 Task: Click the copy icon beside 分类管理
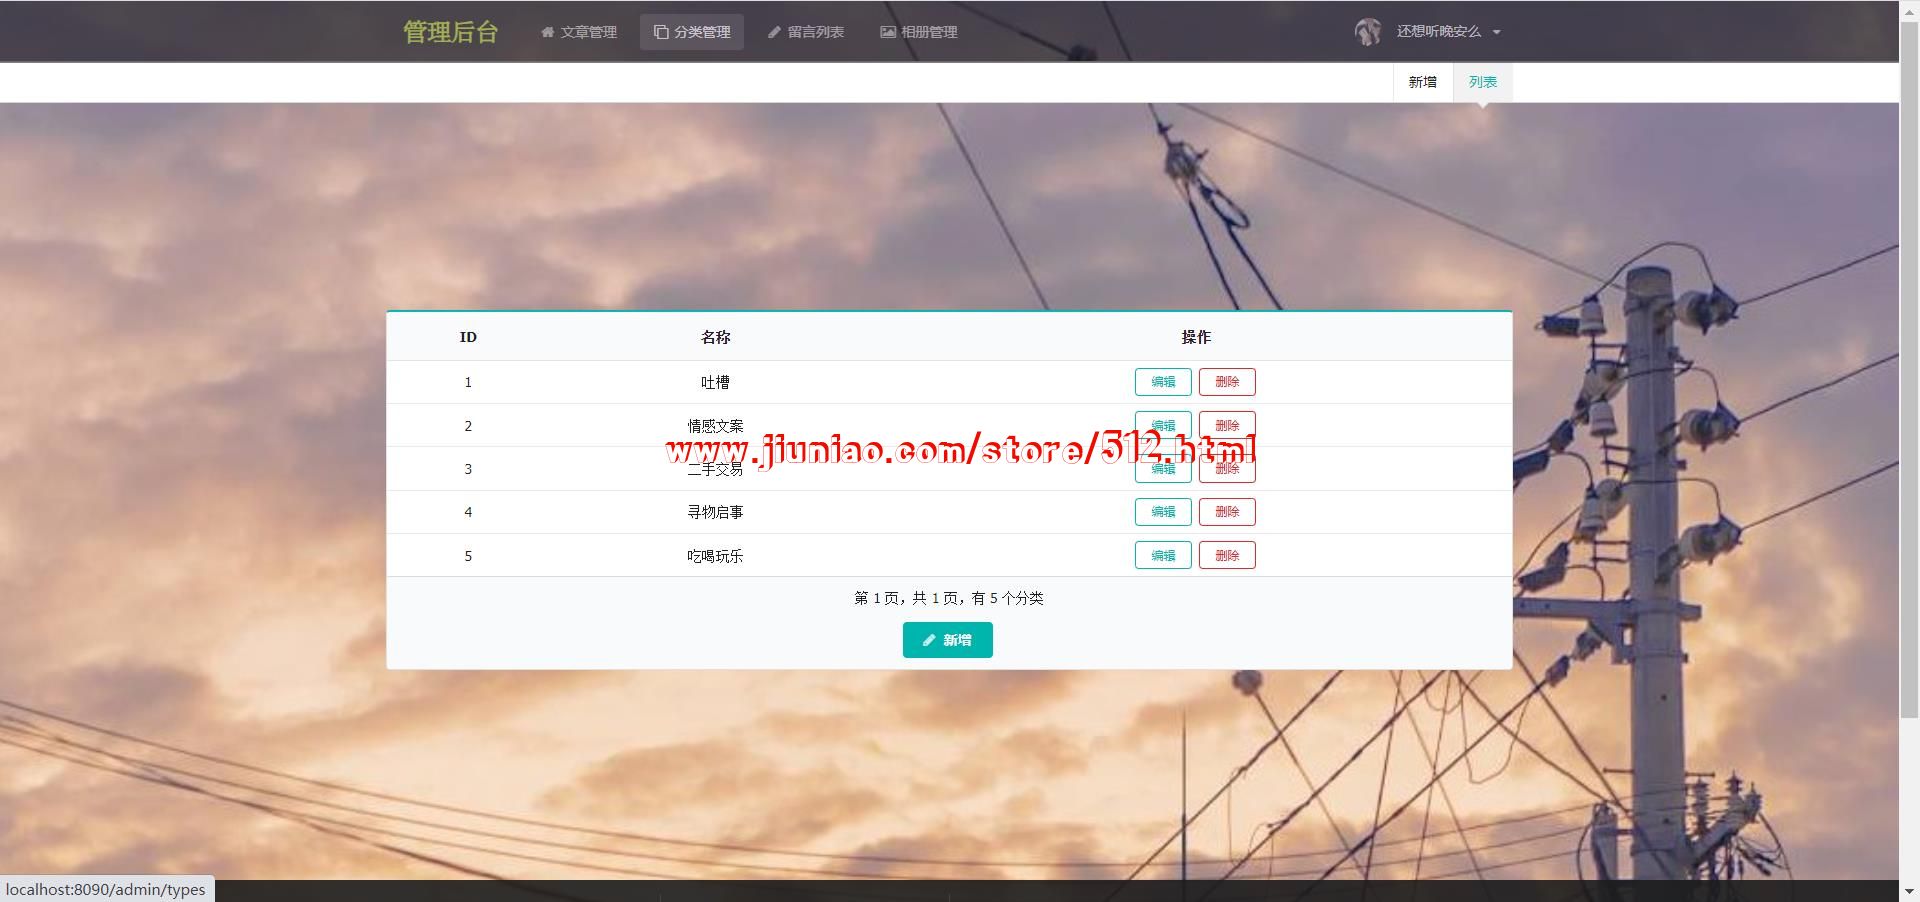click(661, 32)
